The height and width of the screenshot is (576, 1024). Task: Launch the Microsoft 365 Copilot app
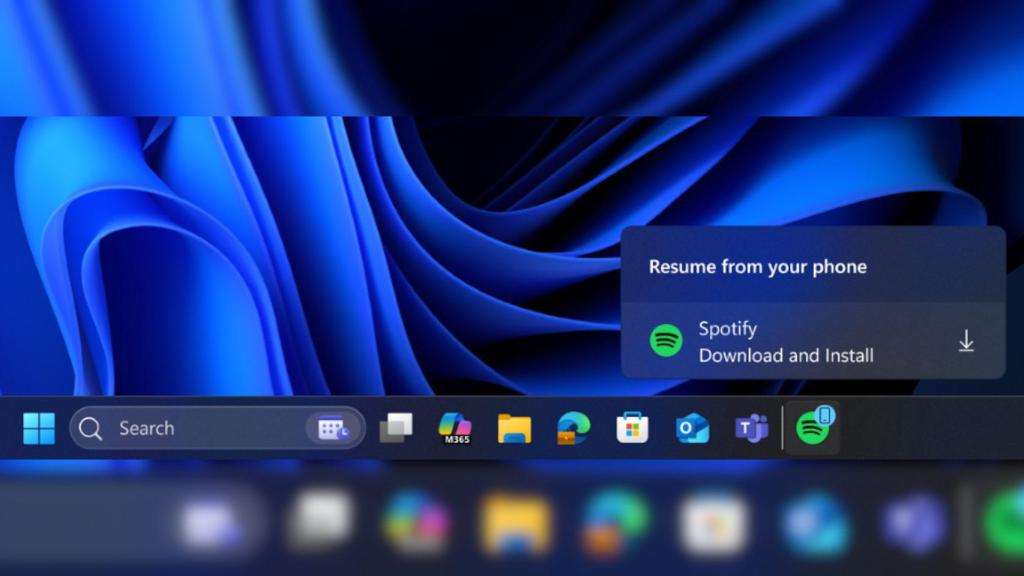(455, 428)
